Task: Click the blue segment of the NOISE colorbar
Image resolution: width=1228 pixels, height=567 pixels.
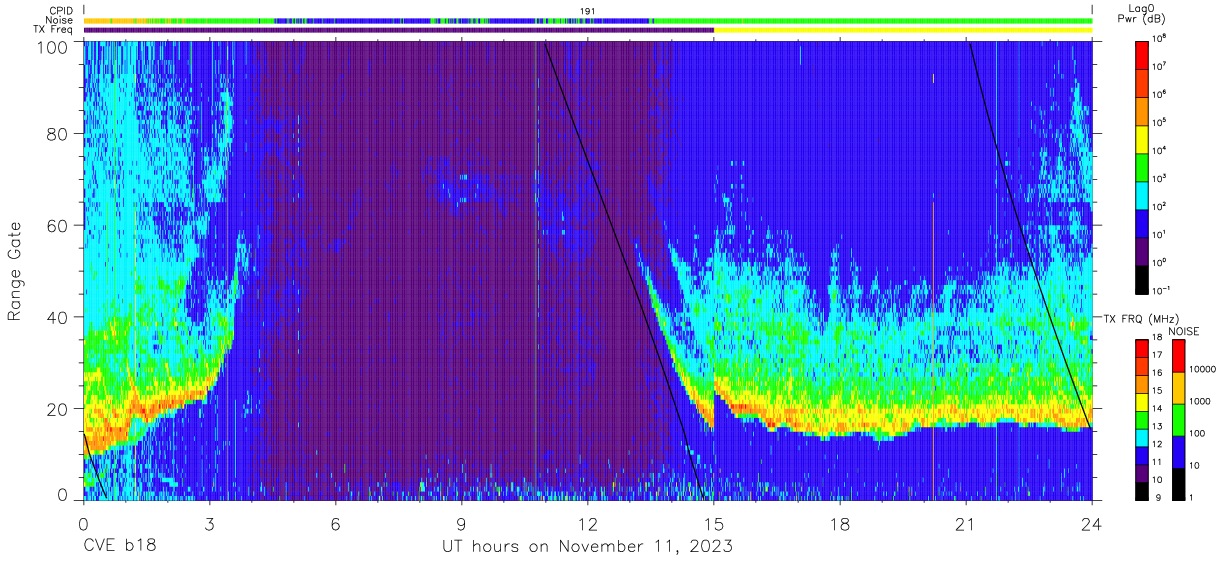Action: tap(1178, 450)
